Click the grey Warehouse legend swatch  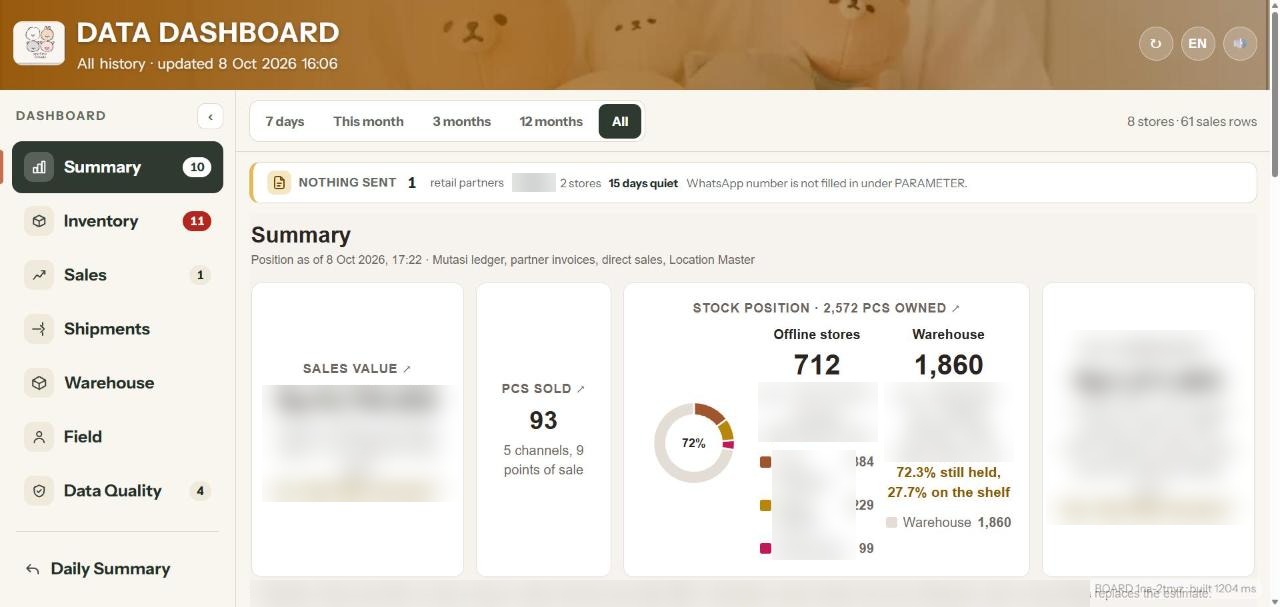(892, 522)
